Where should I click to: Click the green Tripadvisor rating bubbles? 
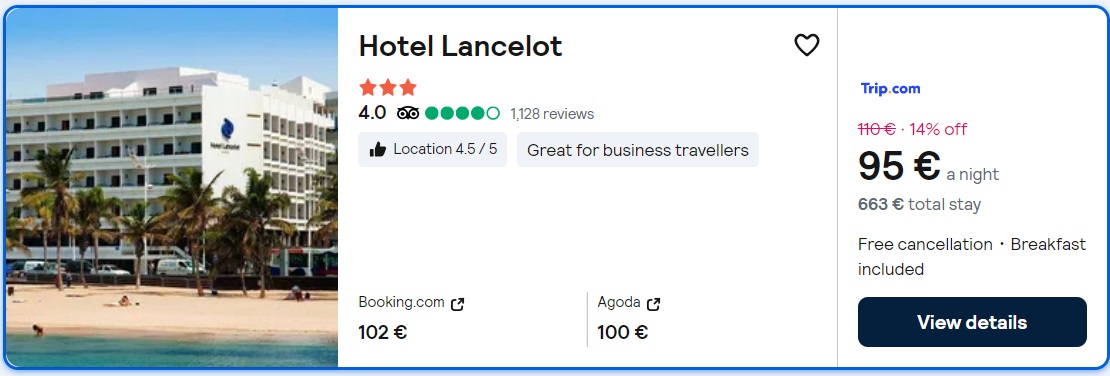[x=462, y=113]
